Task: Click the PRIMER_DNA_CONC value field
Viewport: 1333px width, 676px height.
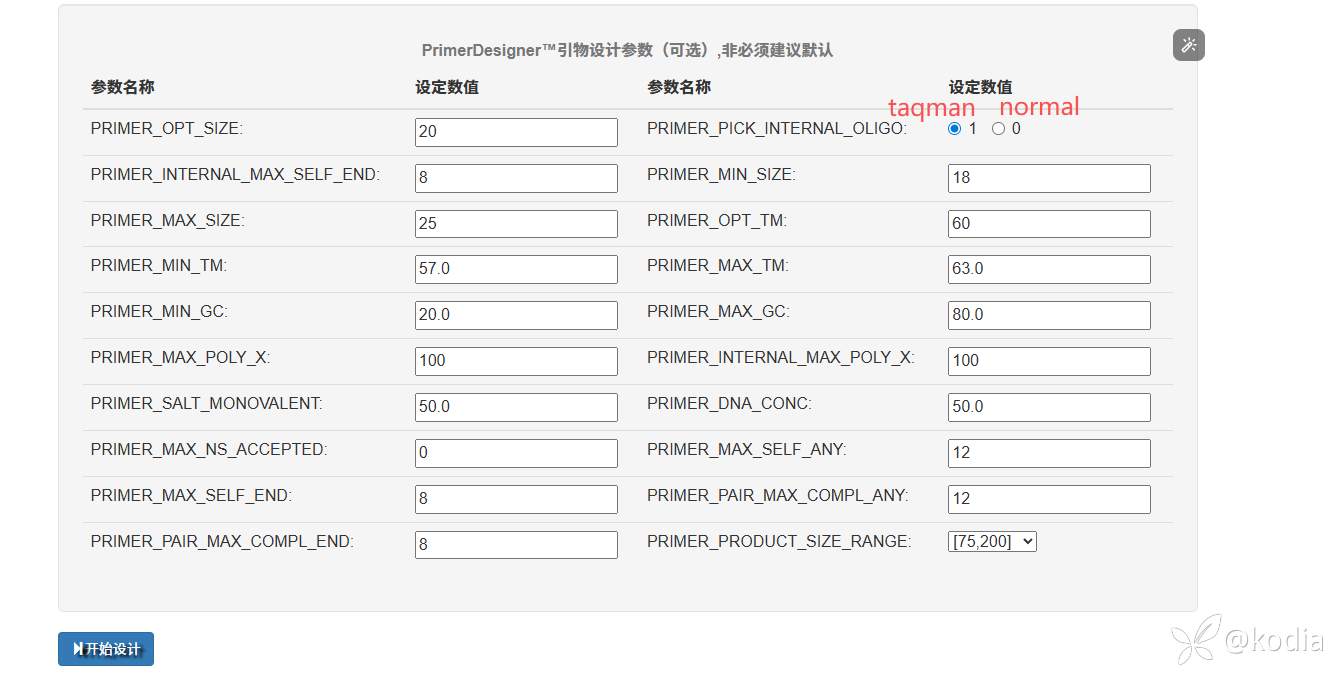Action: [1049, 407]
